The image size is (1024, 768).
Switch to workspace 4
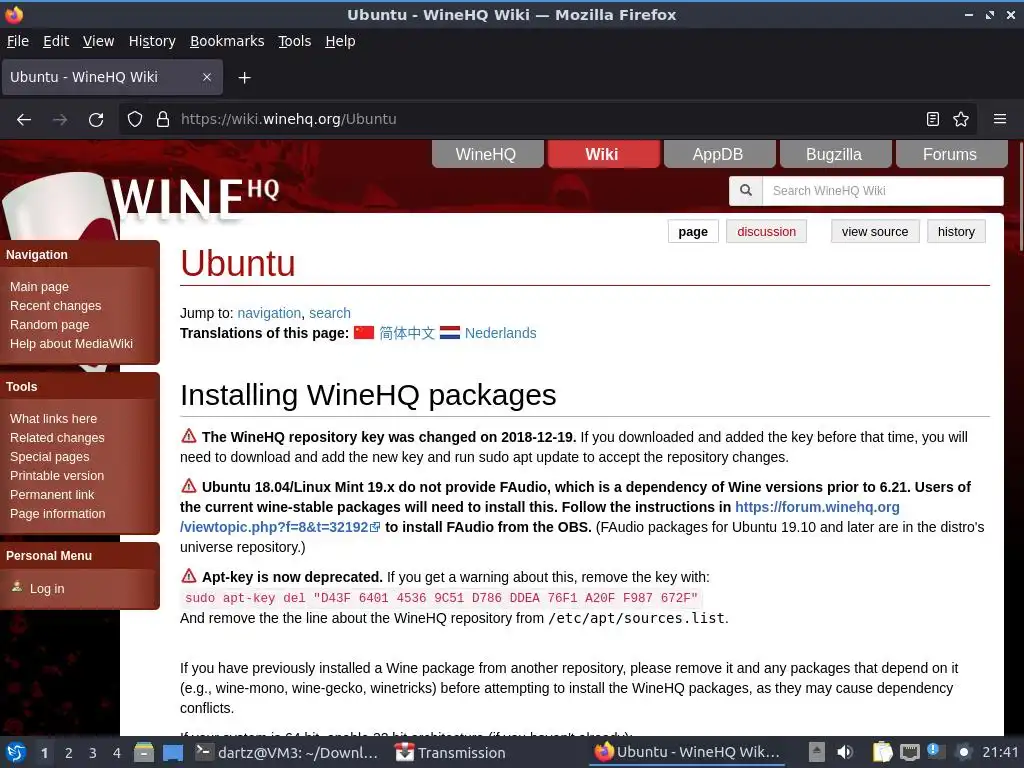click(117, 753)
